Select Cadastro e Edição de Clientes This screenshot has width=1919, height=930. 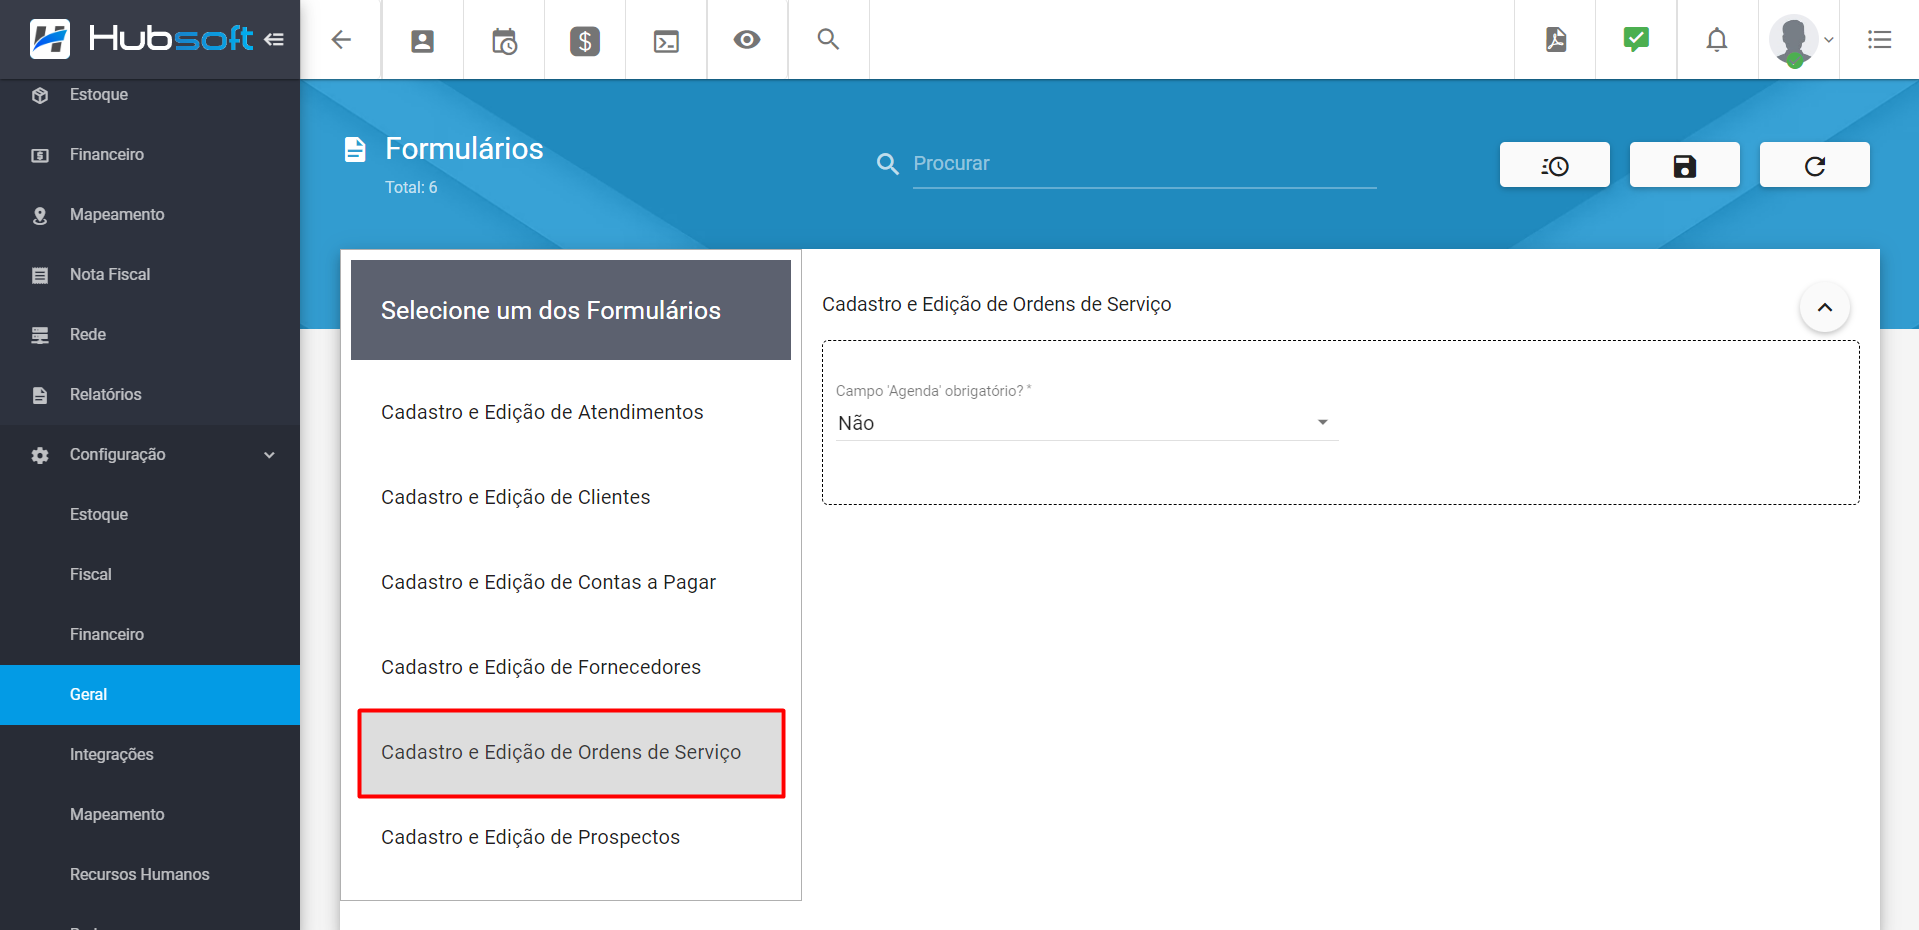[x=571, y=497]
